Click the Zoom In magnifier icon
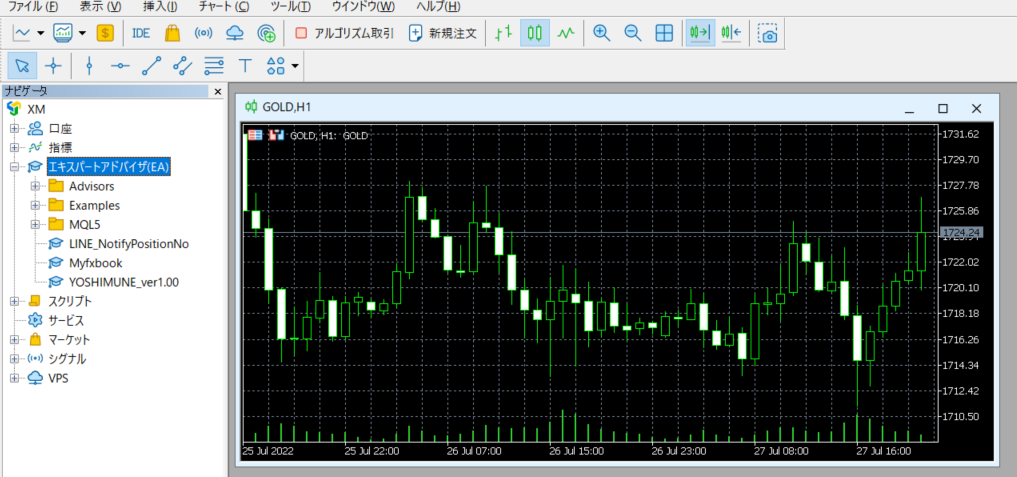 [x=601, y=33]
